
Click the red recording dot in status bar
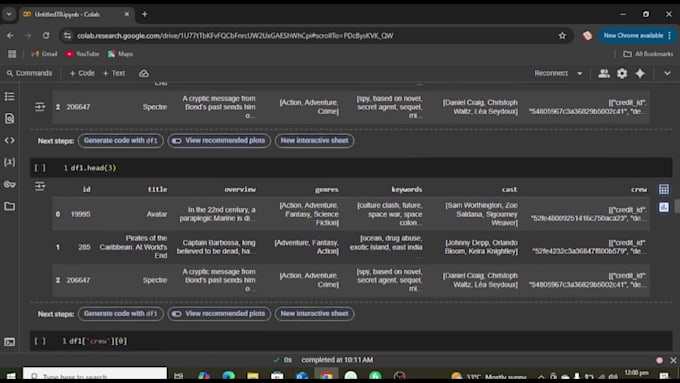pos(659,360)
